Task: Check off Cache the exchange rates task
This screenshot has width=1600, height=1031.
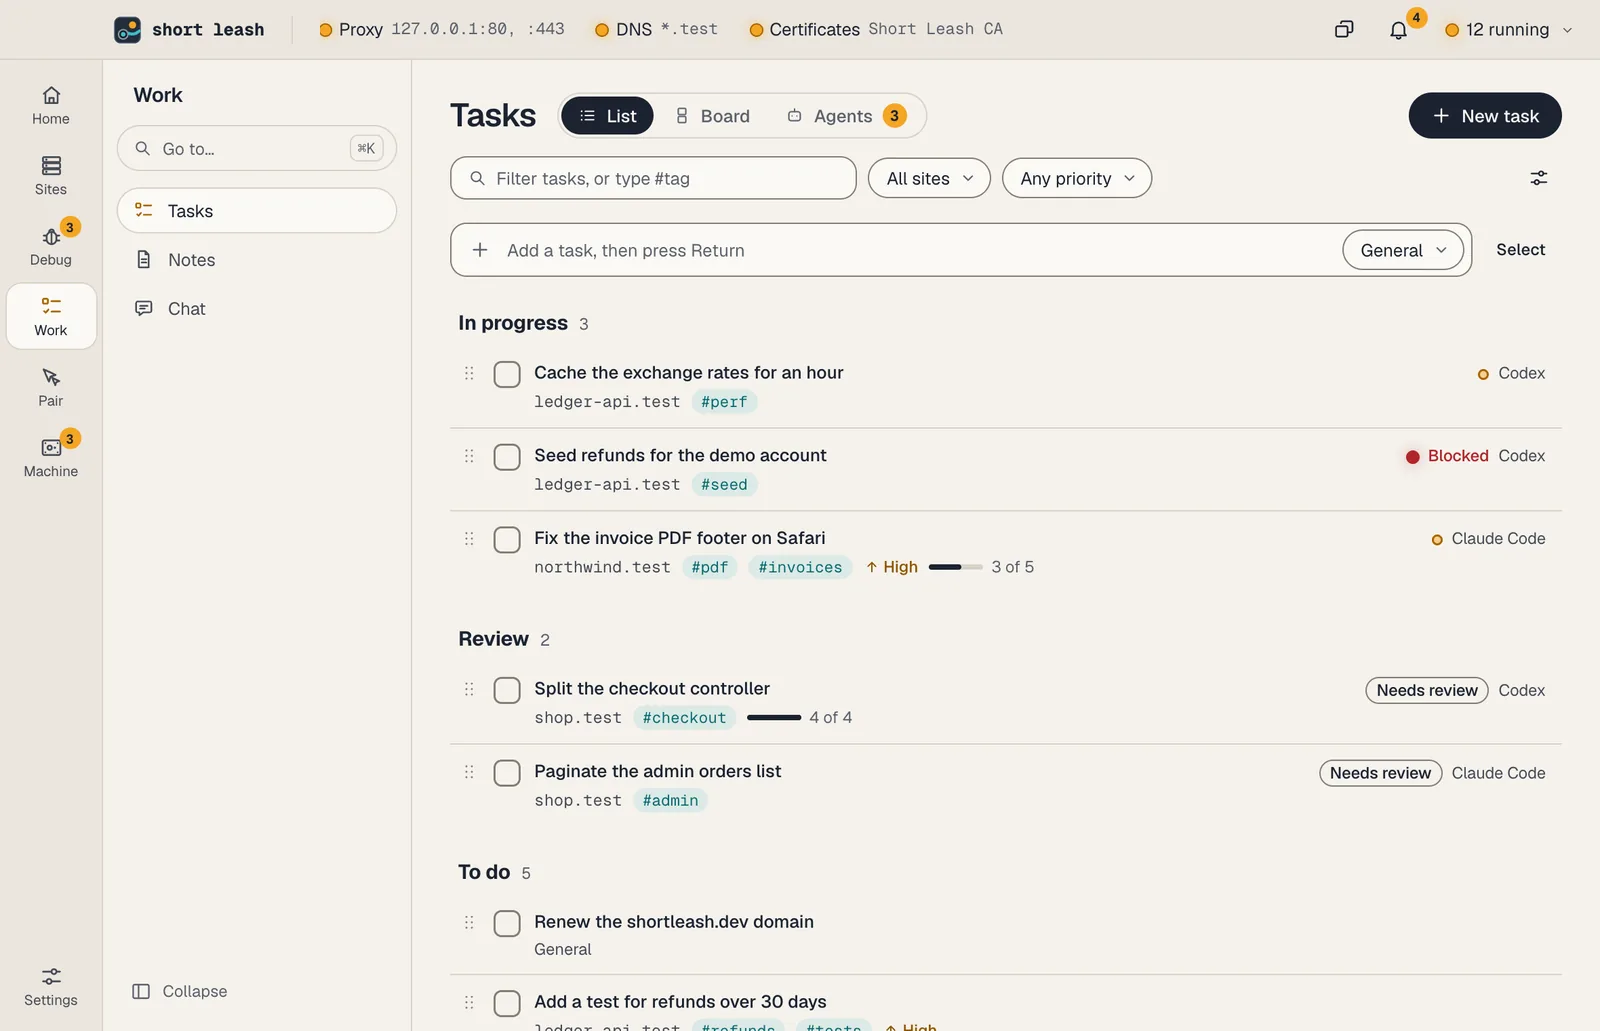Action: click(x=507, y=375)
